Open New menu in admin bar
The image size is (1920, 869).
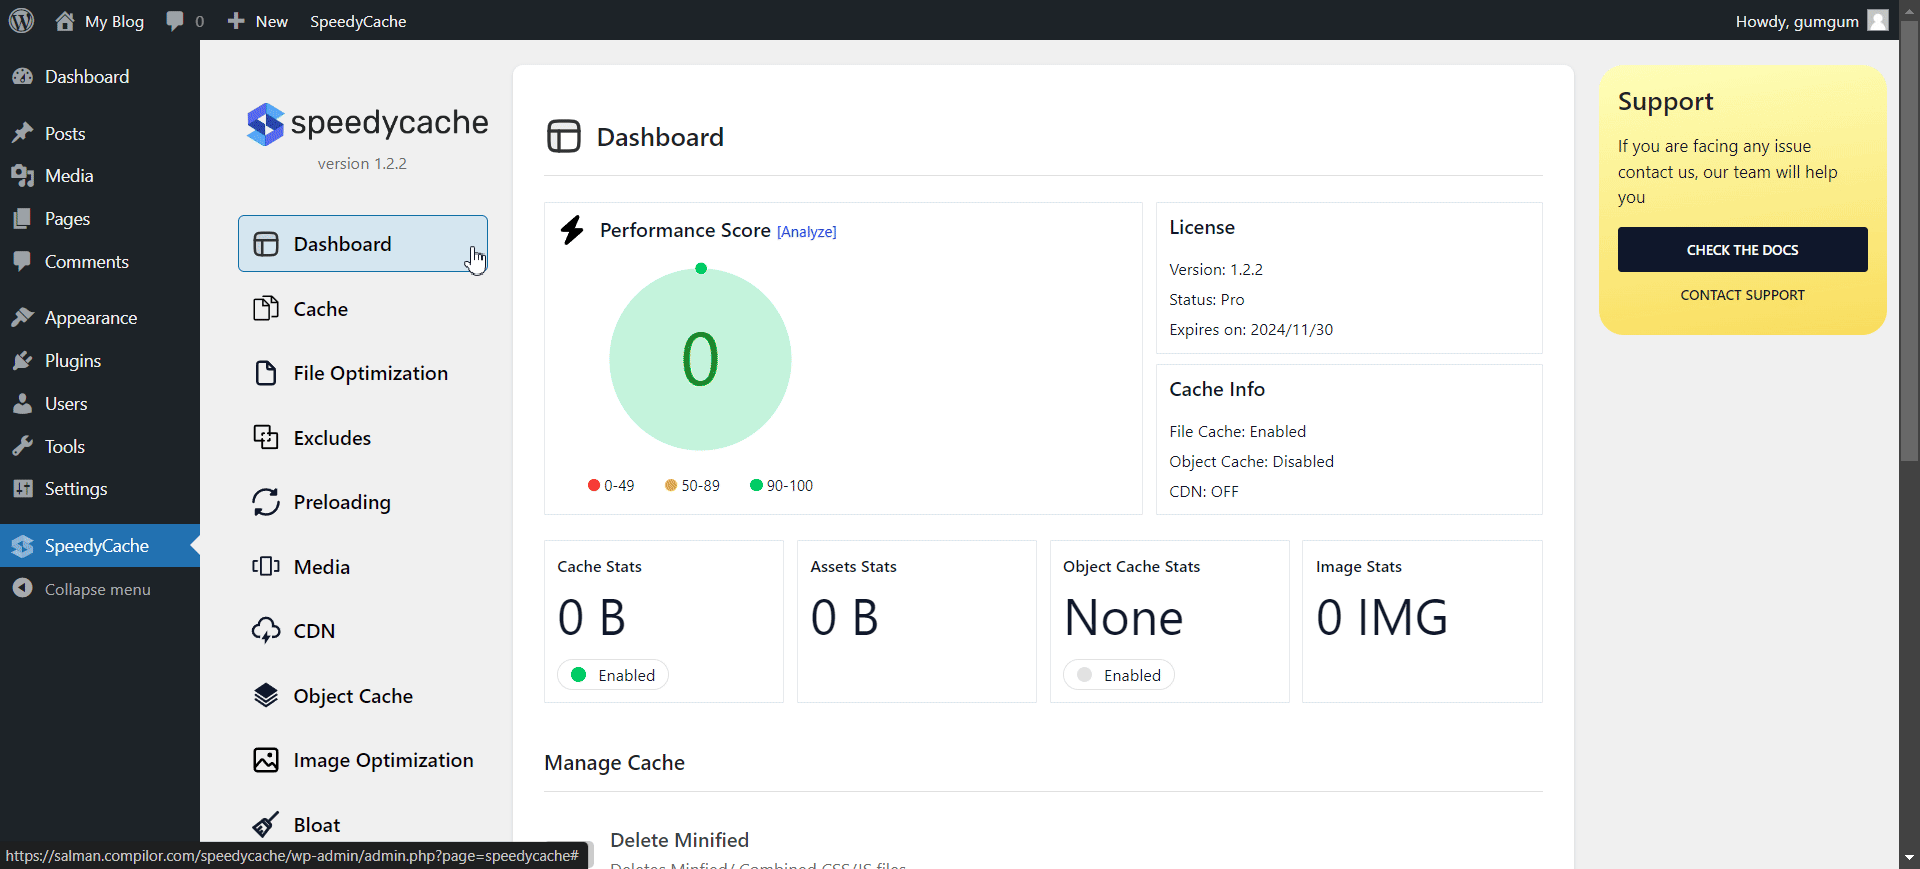tap(257, 21)
